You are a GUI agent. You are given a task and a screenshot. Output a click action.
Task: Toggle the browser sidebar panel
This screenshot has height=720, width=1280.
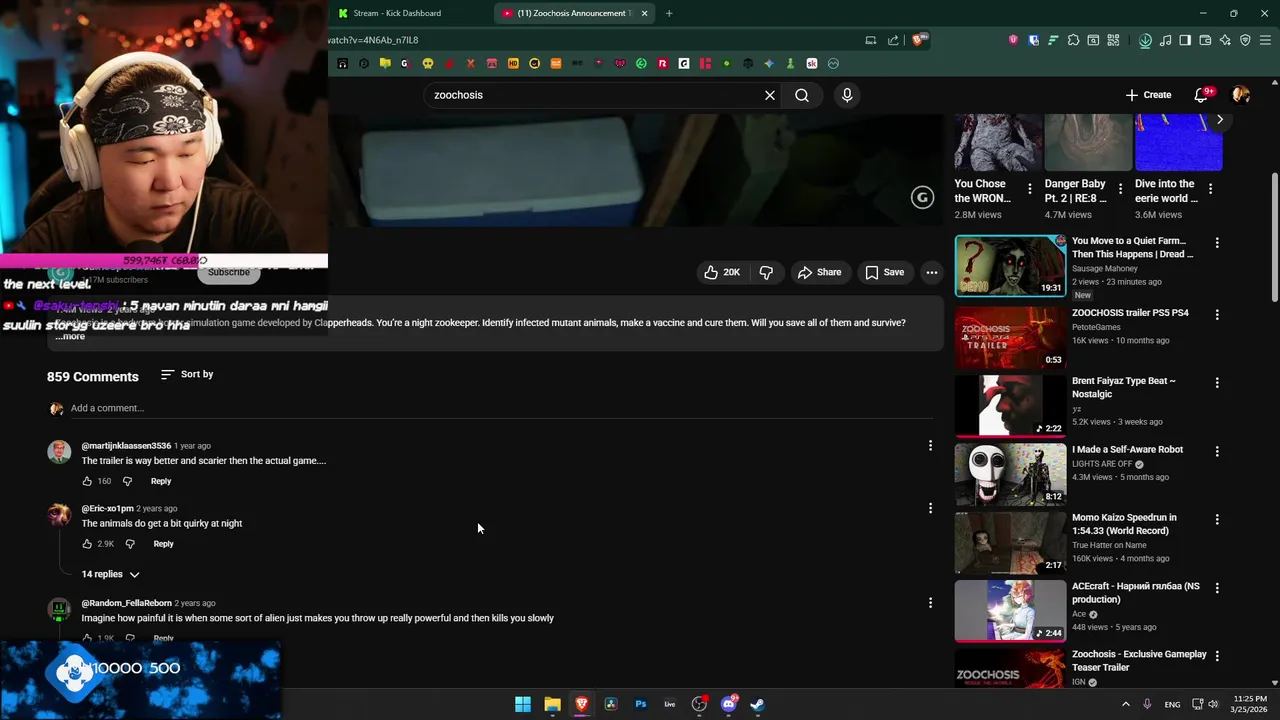(x=1185, y=40)
